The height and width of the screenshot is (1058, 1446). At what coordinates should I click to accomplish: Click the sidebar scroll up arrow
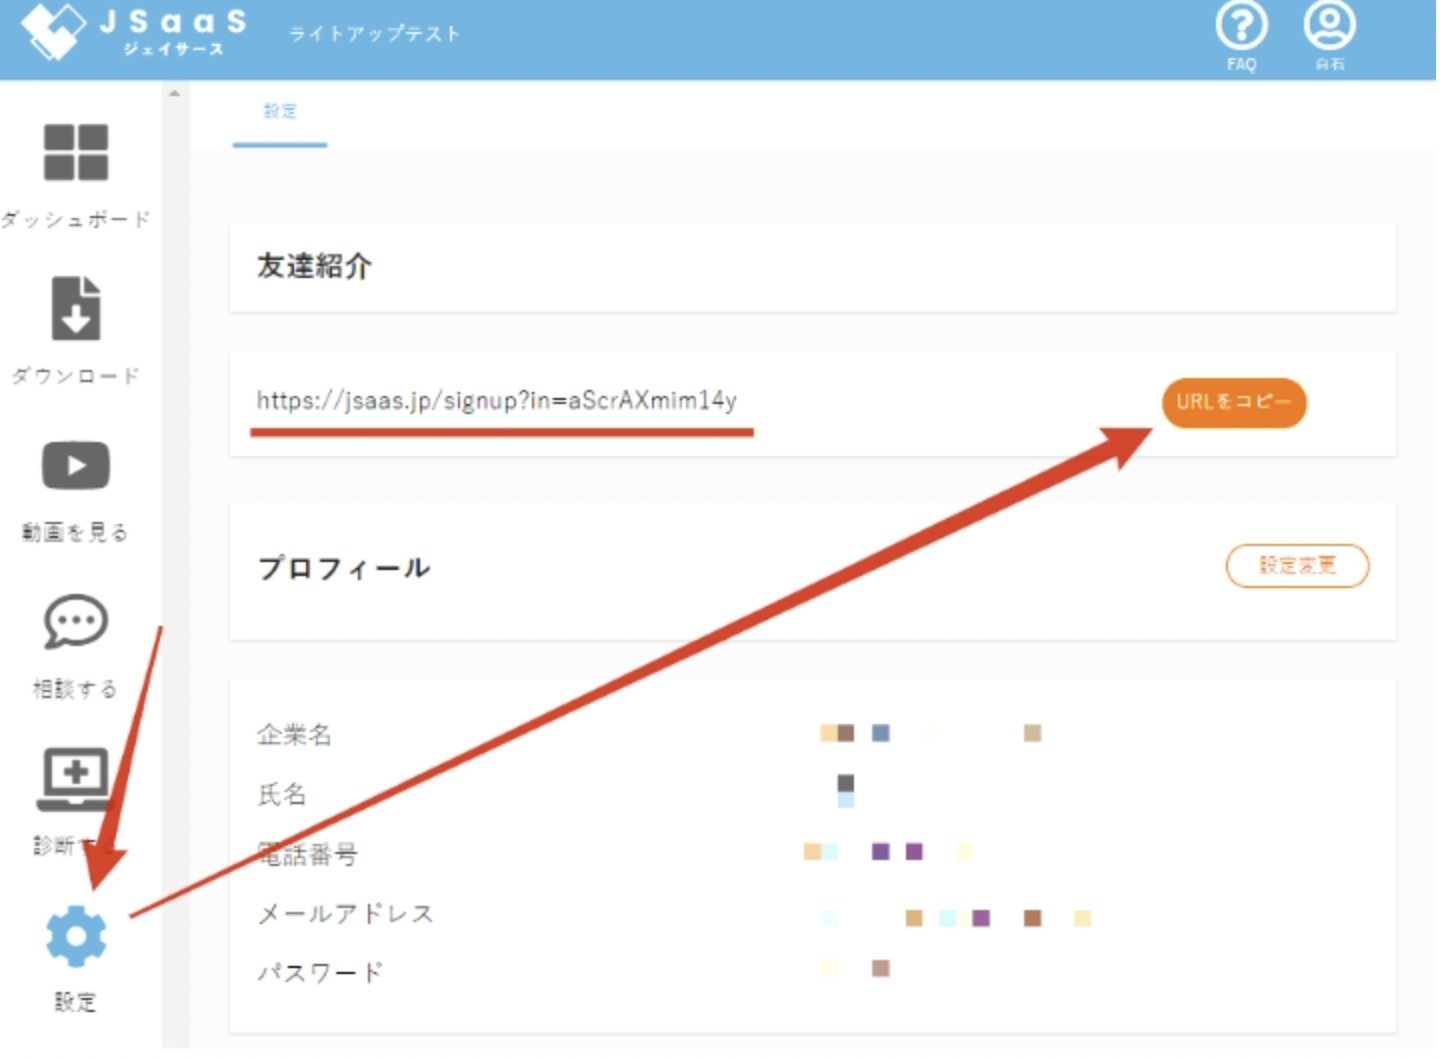[x=175, y=94]
